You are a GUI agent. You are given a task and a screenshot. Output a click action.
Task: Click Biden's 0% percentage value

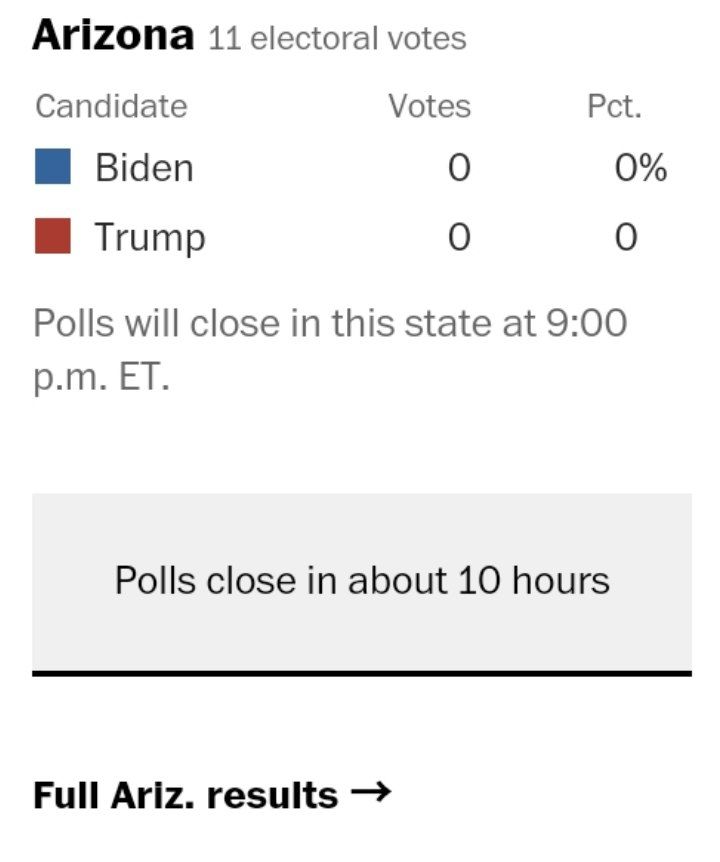click(641, 167)
